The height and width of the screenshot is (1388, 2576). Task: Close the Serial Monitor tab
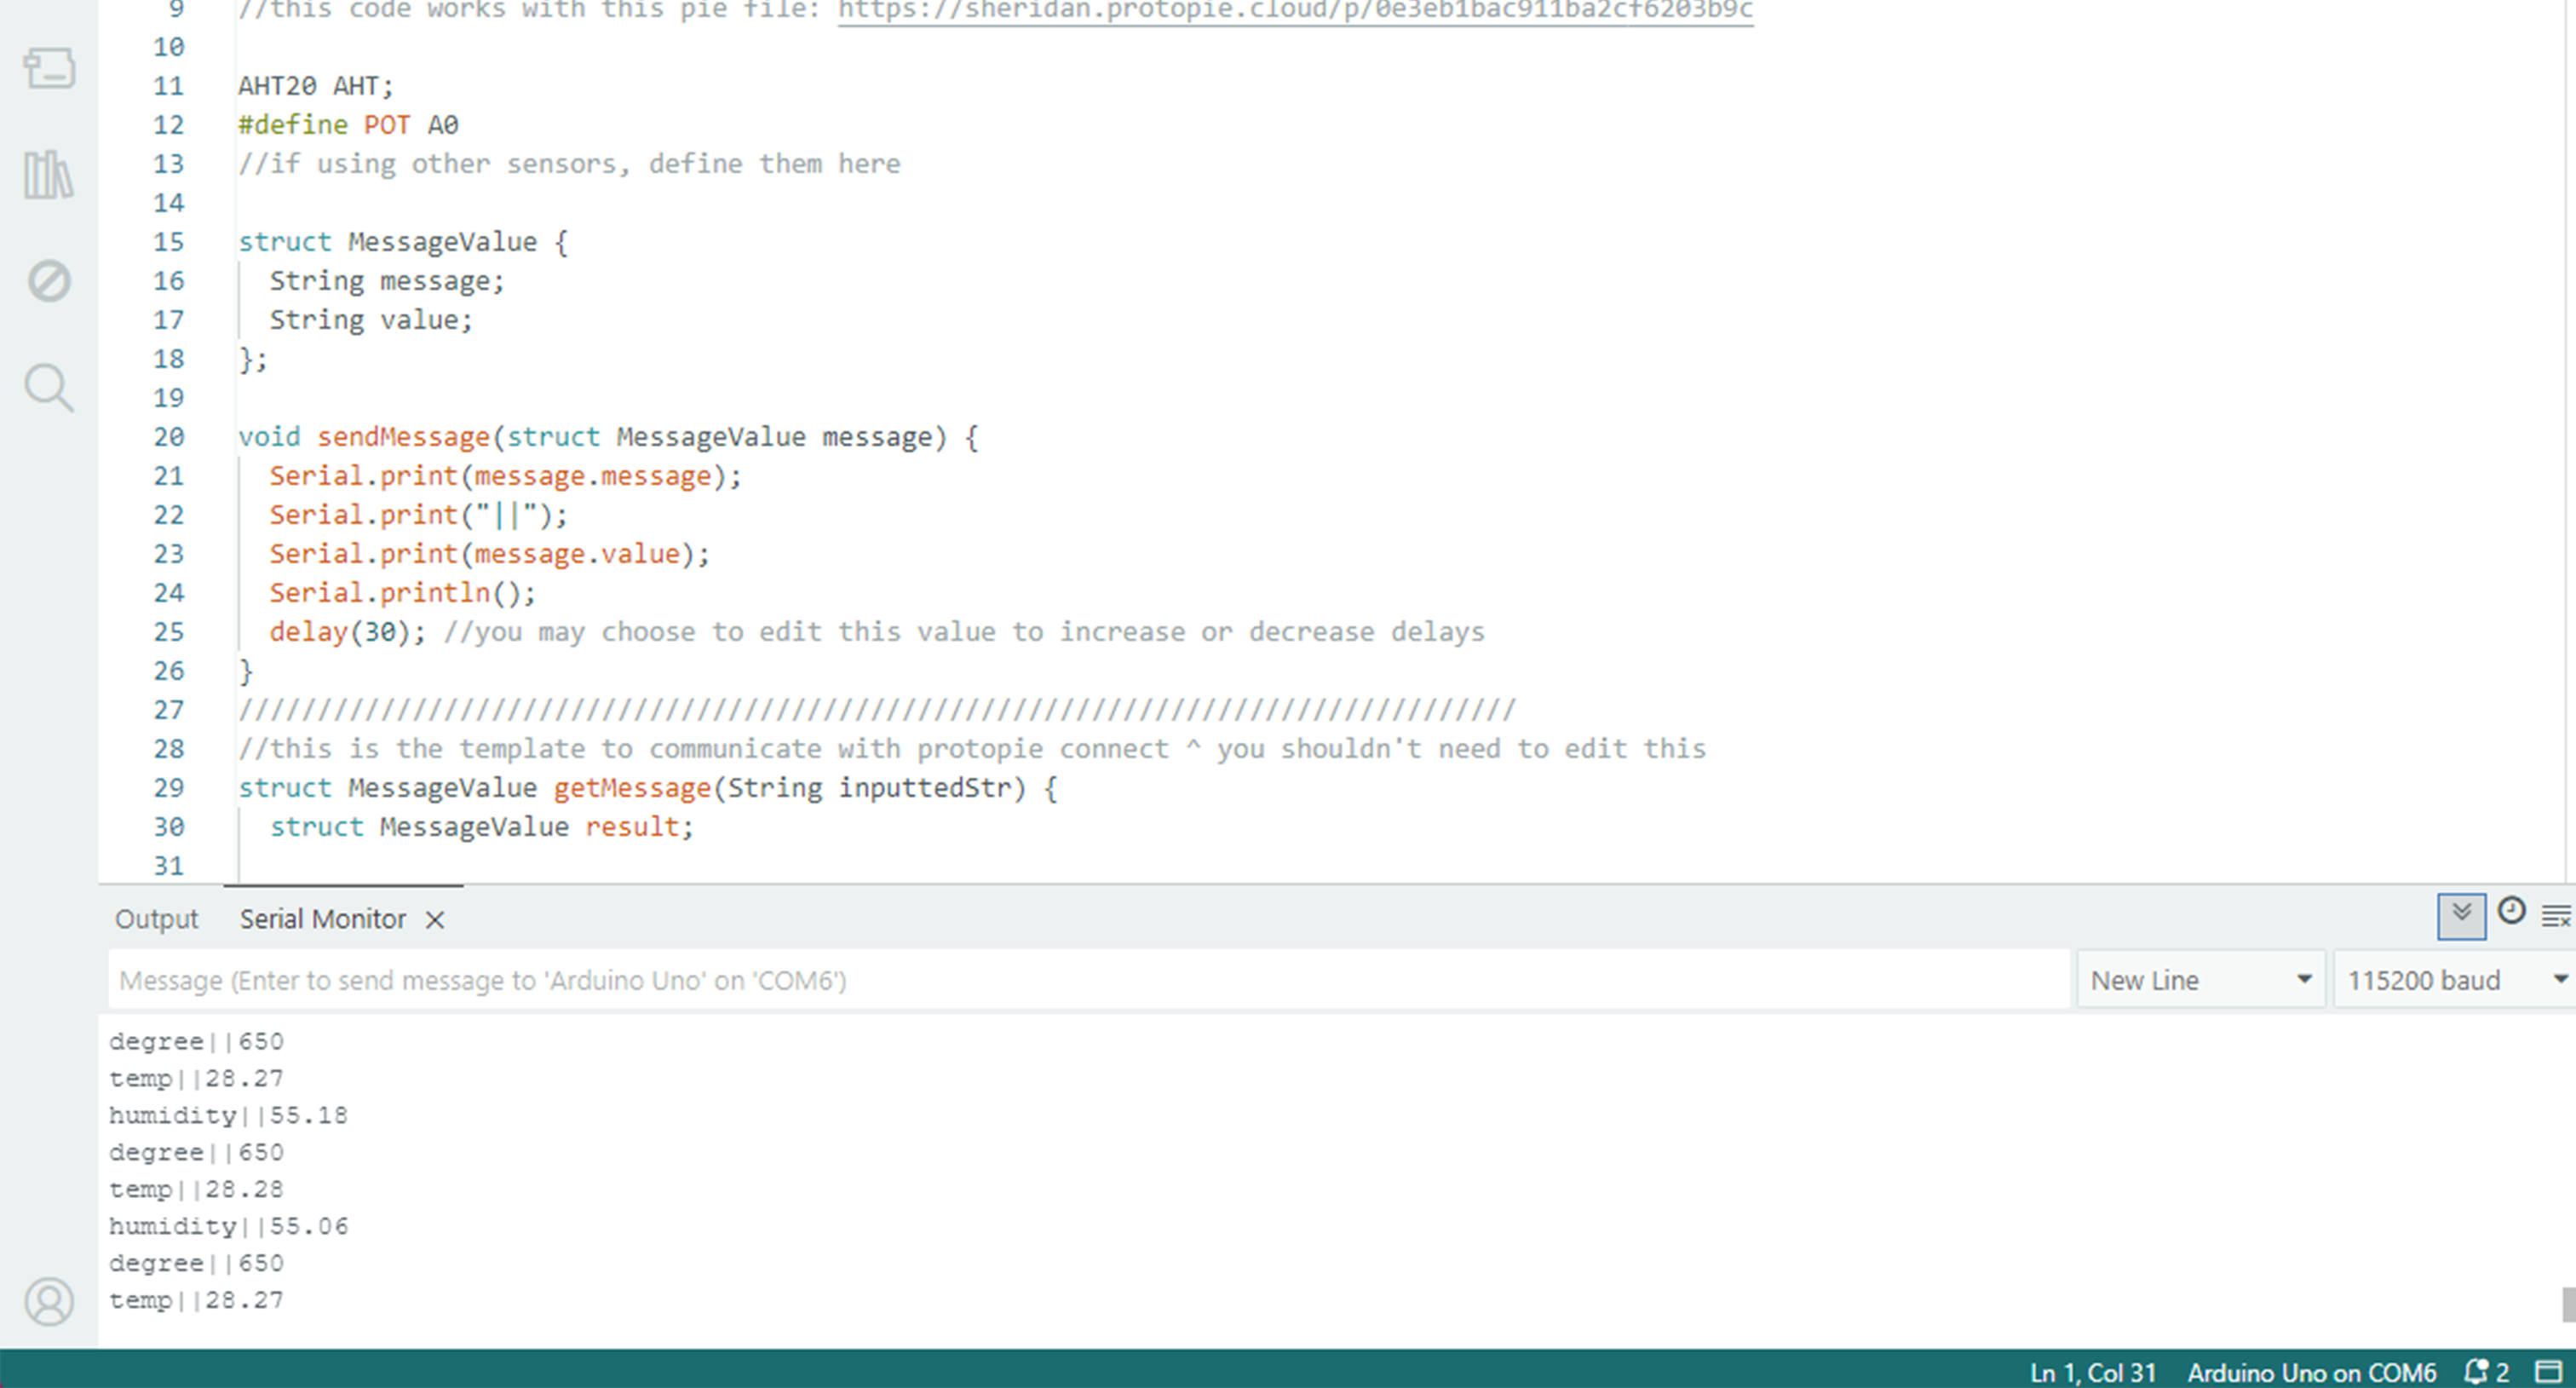[435, 920]
